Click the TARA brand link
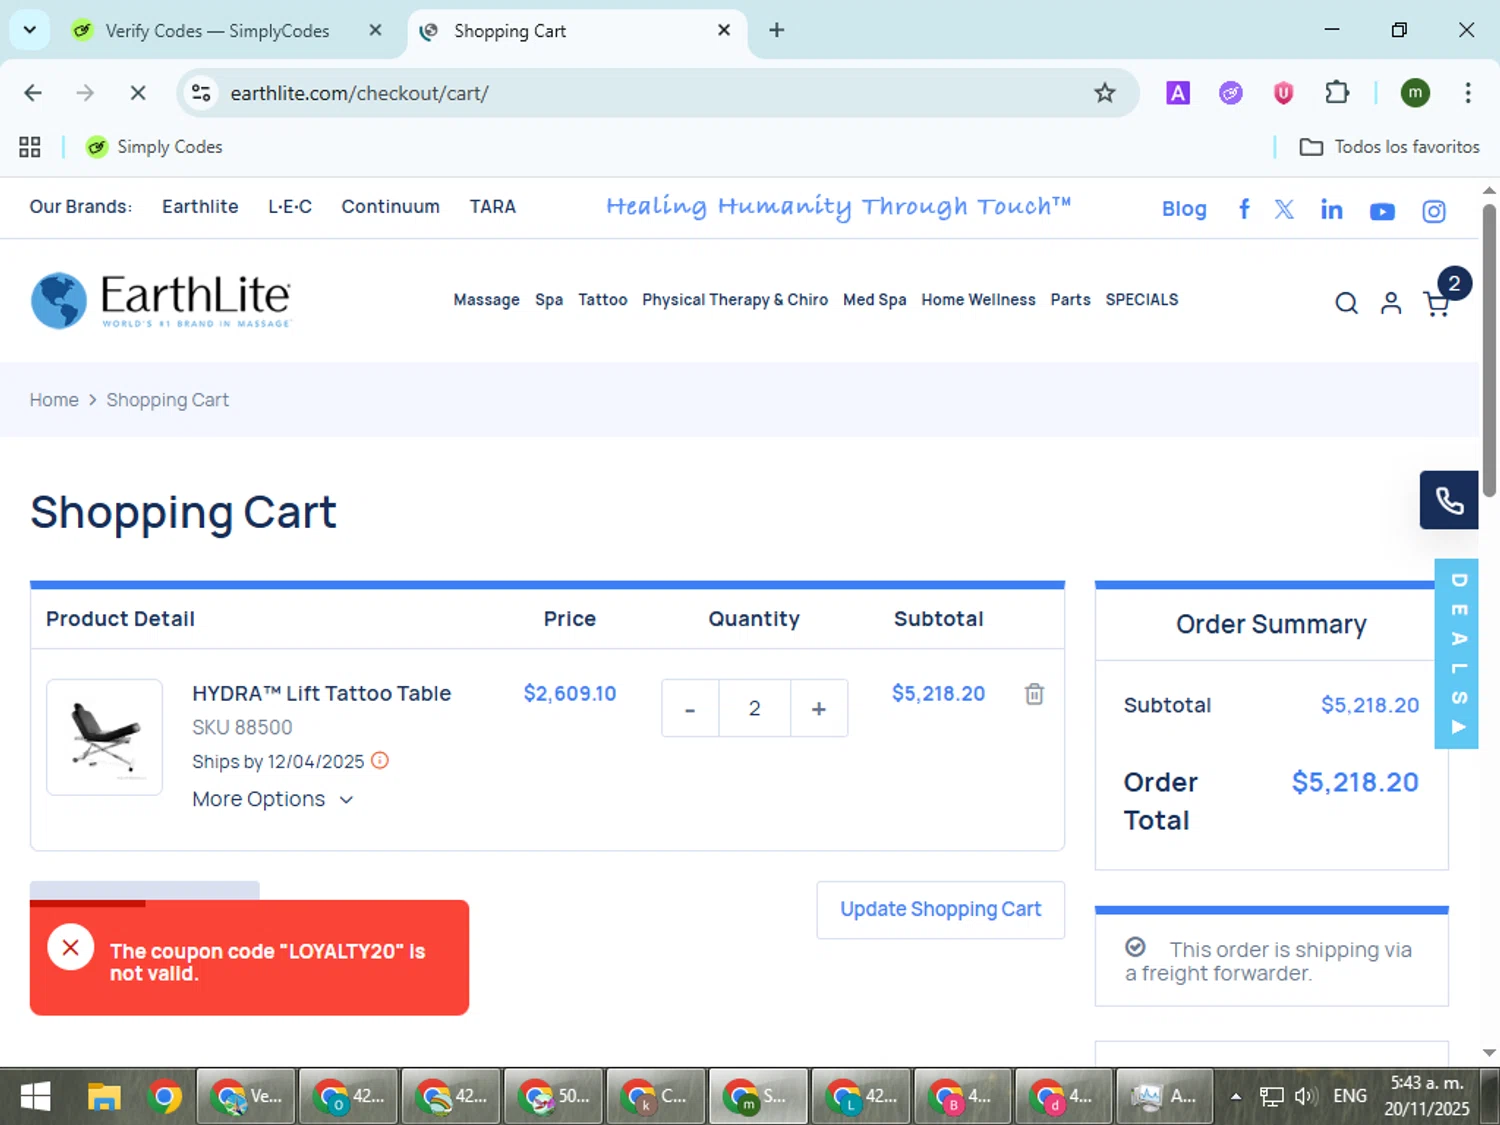 click(x=493, y=206)
